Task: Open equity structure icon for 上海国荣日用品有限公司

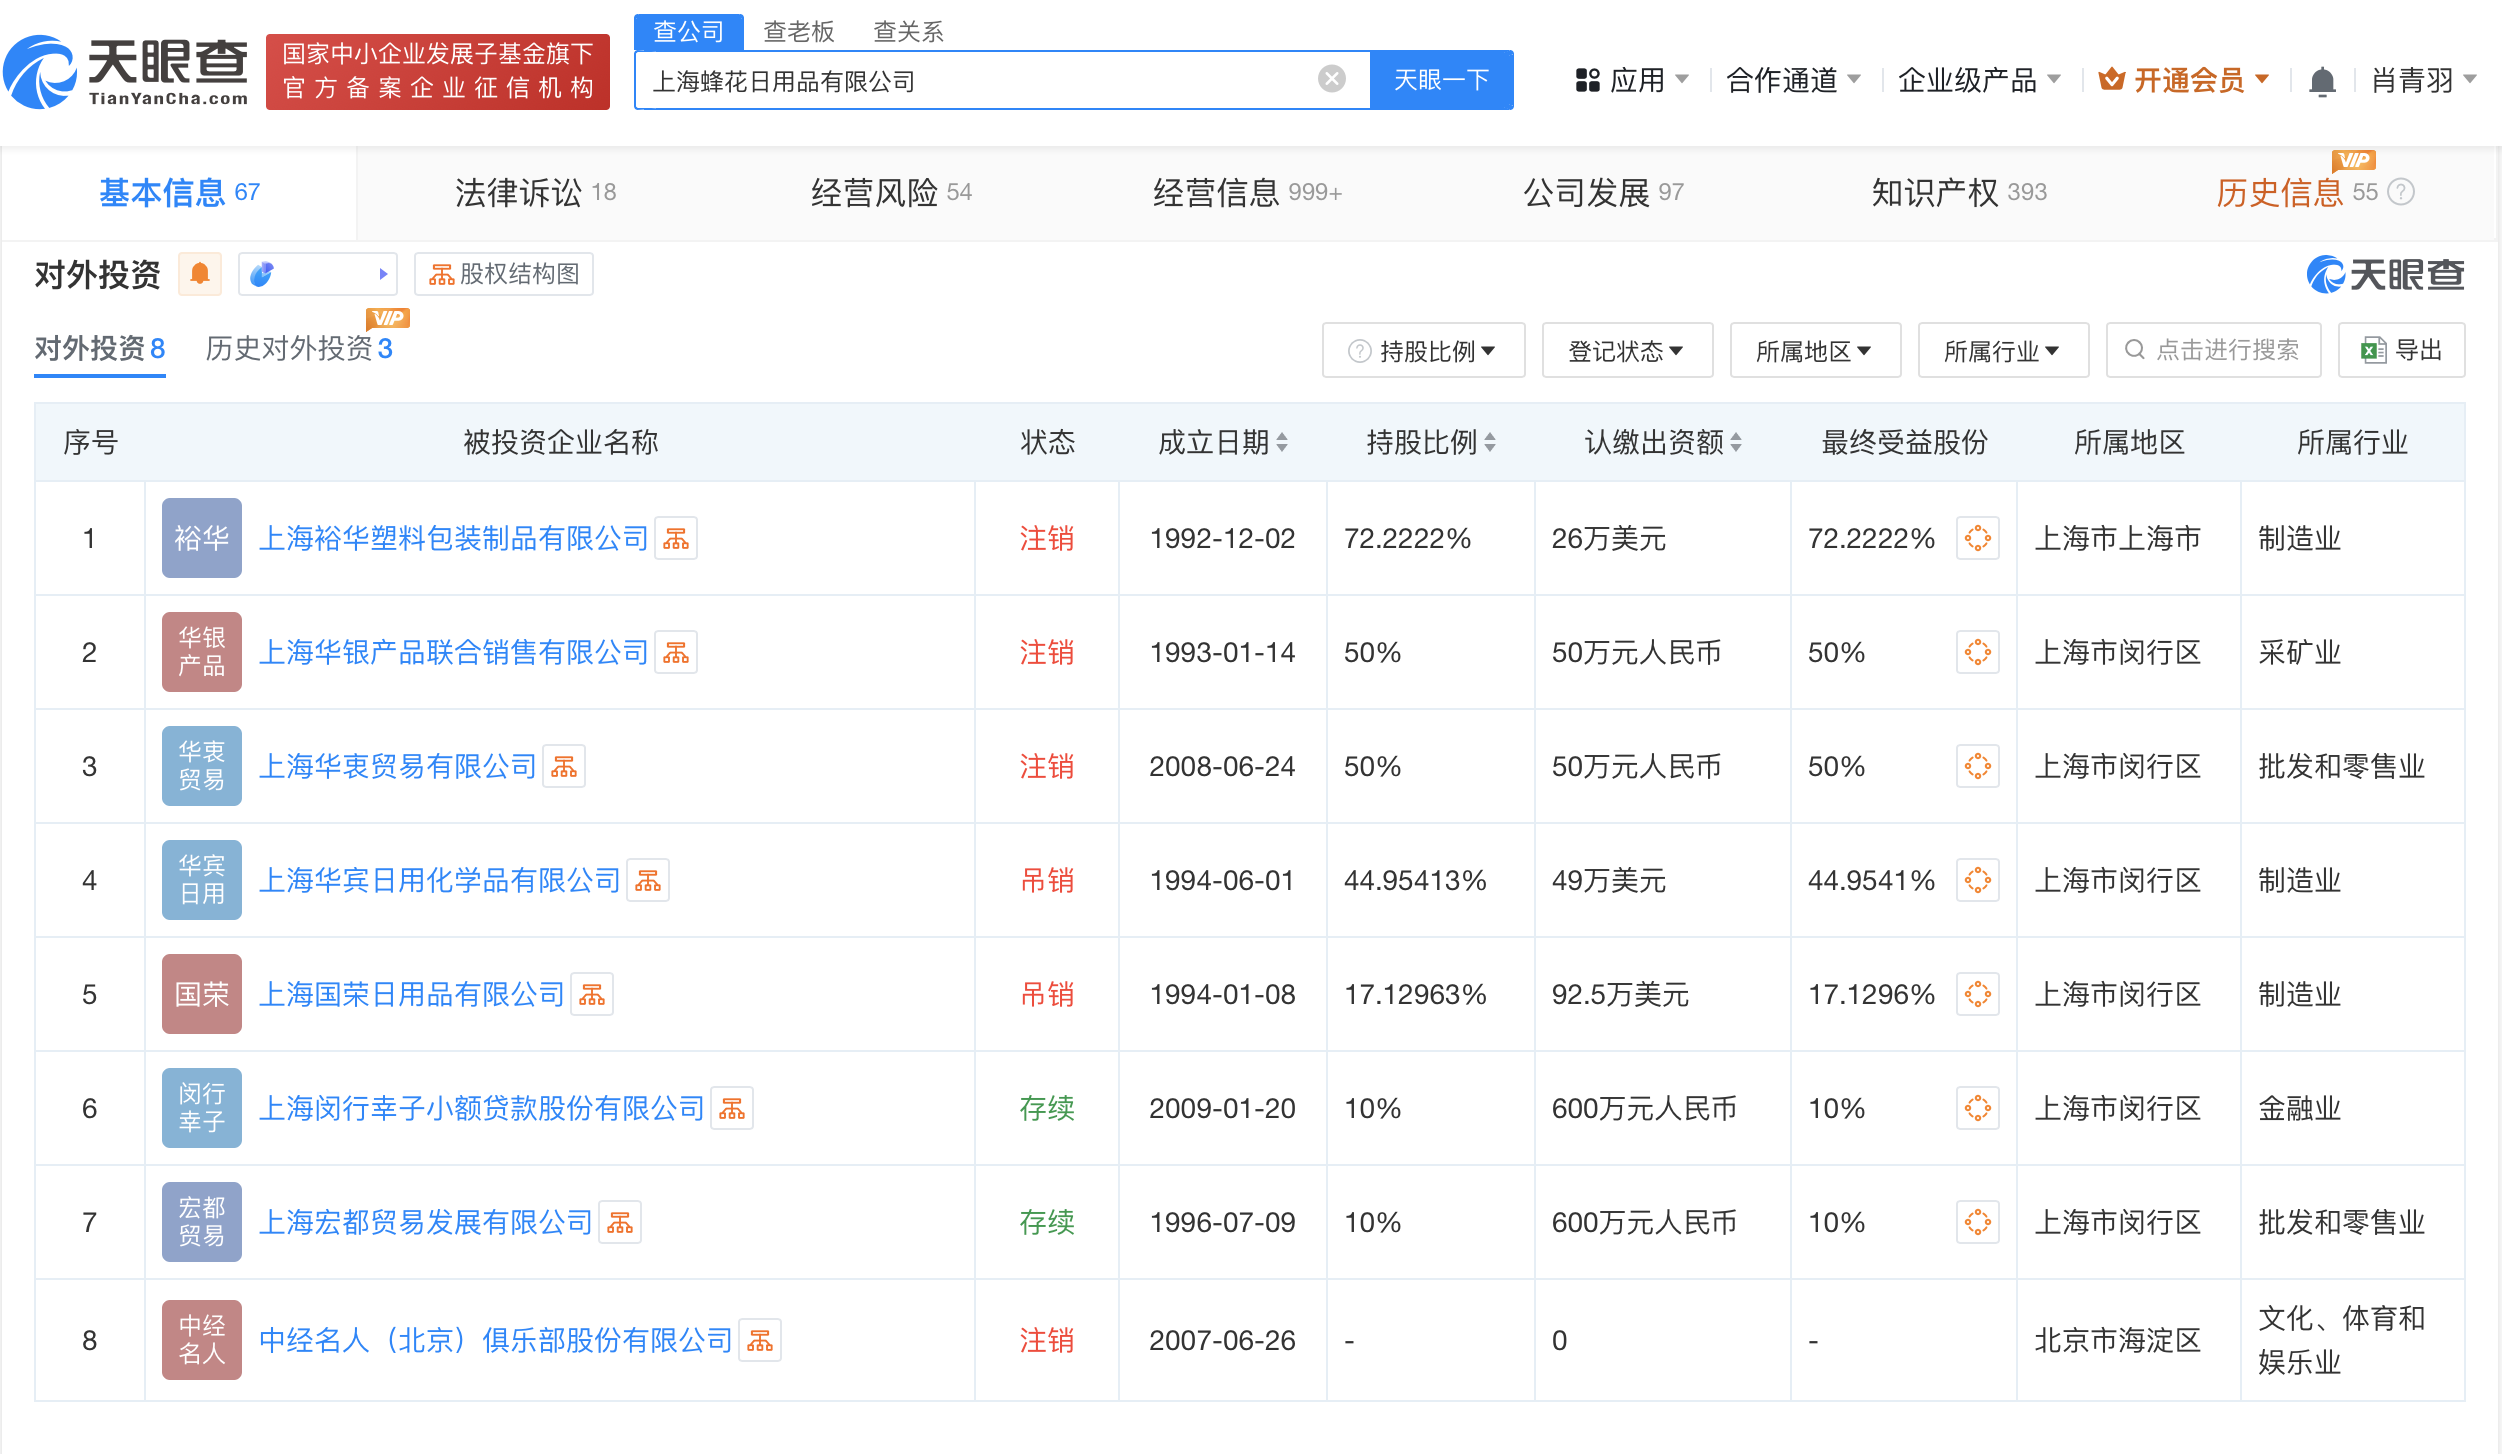Action: coord(592,995)
